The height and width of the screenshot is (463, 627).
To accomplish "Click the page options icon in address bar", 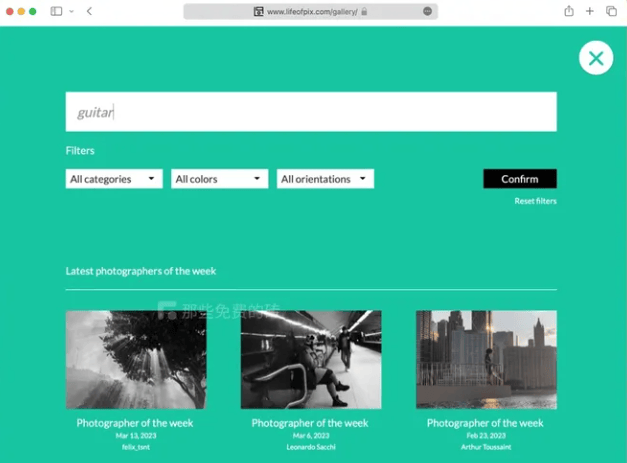I will tap(427, 11).
